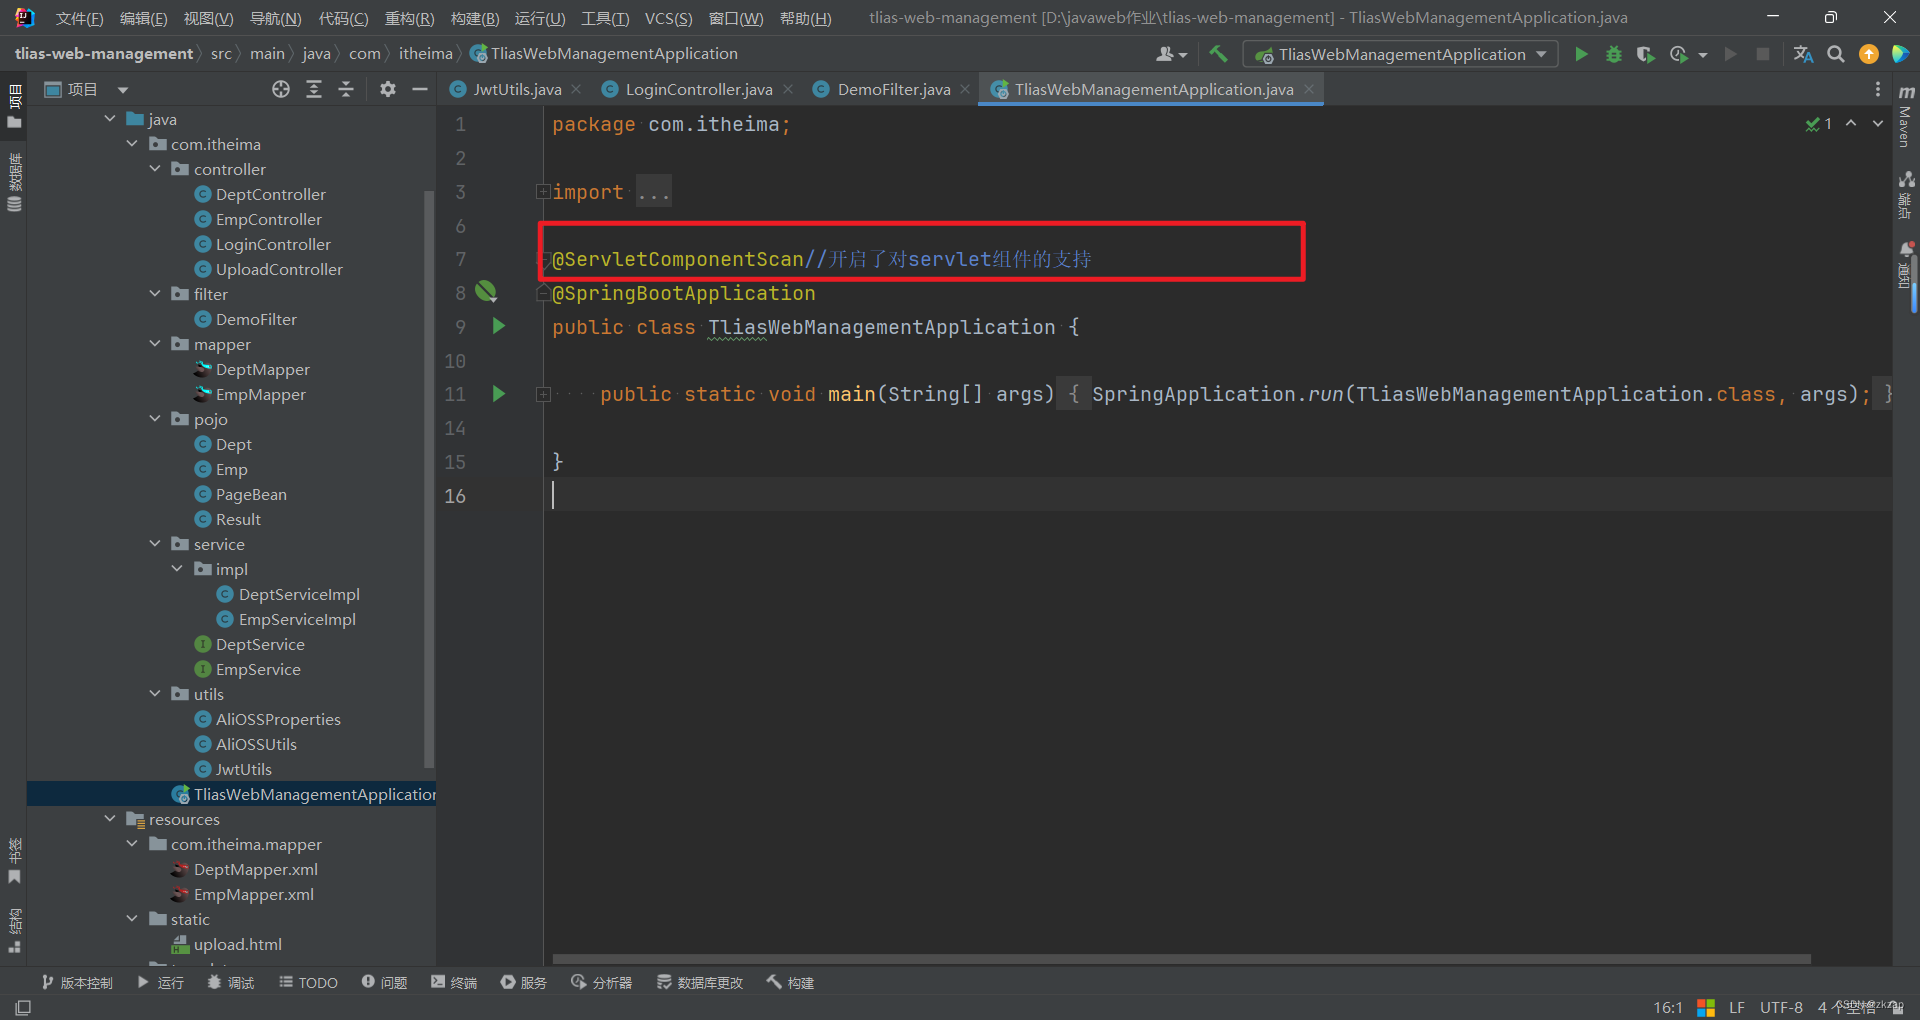
Task: Open the 终端 terminal tool window
Action: 454,983
